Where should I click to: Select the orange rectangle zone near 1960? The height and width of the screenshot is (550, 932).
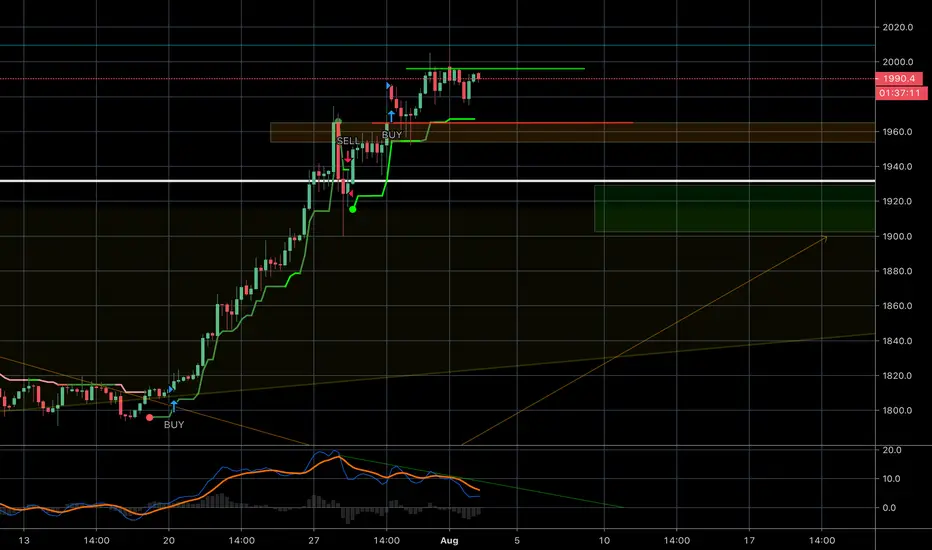pyautogui.click(x=572, y=133)
